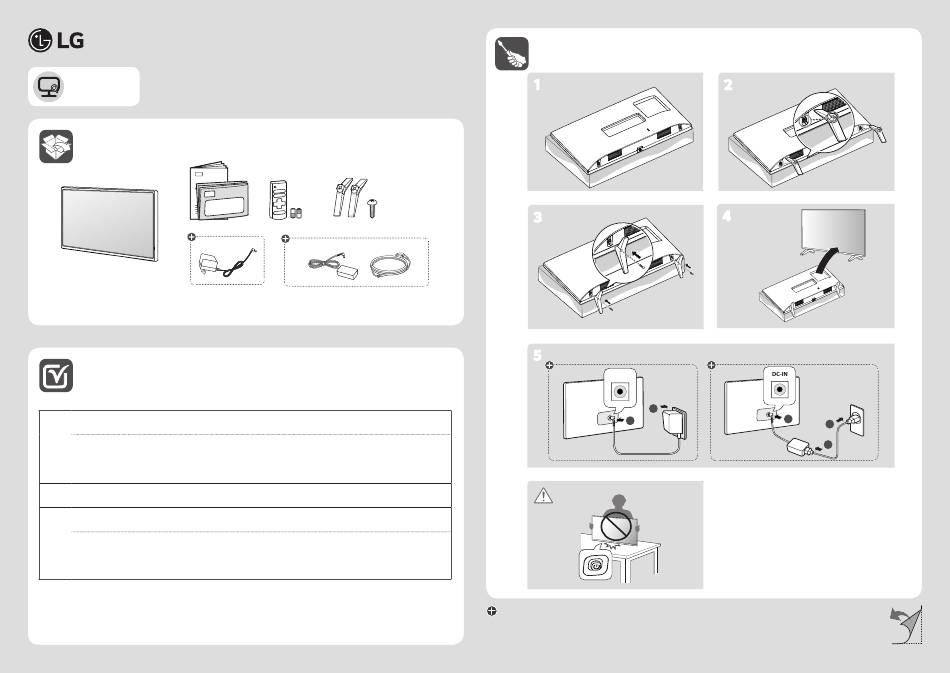This screenshot has width=950, height=673.
Task: Select the TV screen illustration
Action: (110, 224)
